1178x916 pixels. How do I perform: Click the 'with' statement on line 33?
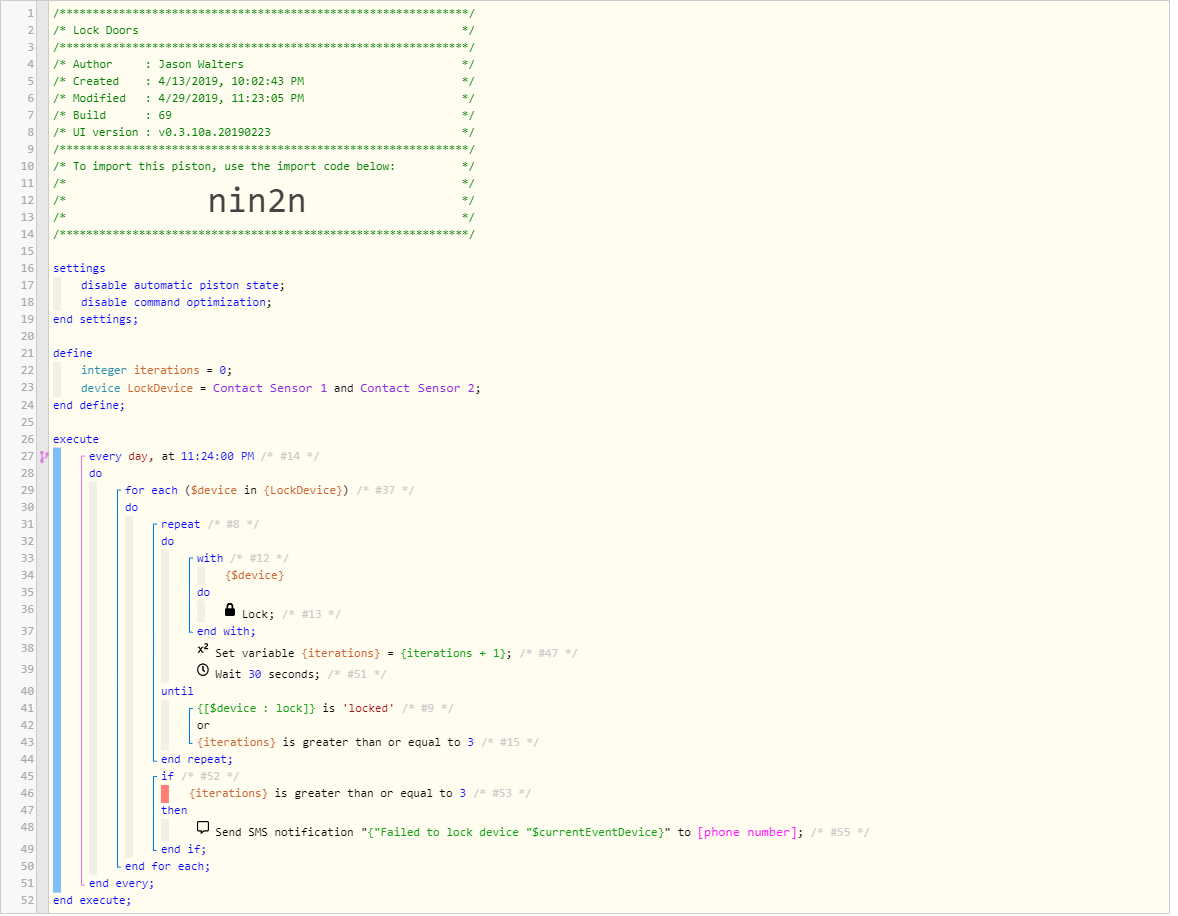(x=210, y=559)
